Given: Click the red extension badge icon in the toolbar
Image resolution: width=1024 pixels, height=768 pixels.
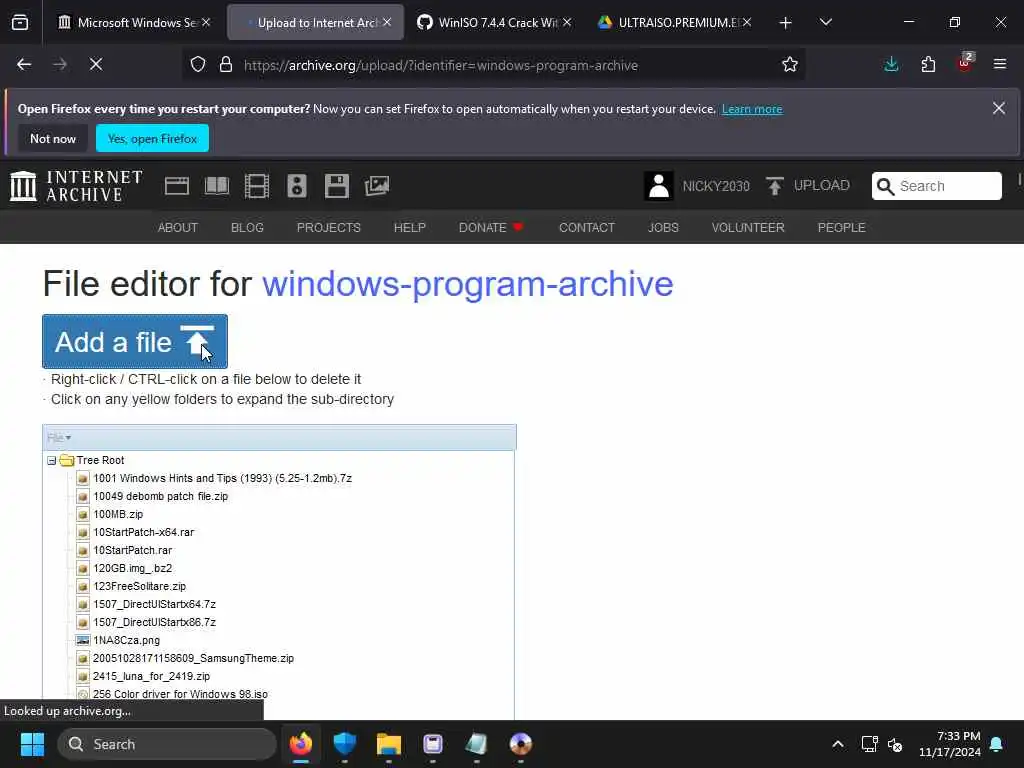Looking at the screenshot, I should pyautogui.click(x=965, y=63).
